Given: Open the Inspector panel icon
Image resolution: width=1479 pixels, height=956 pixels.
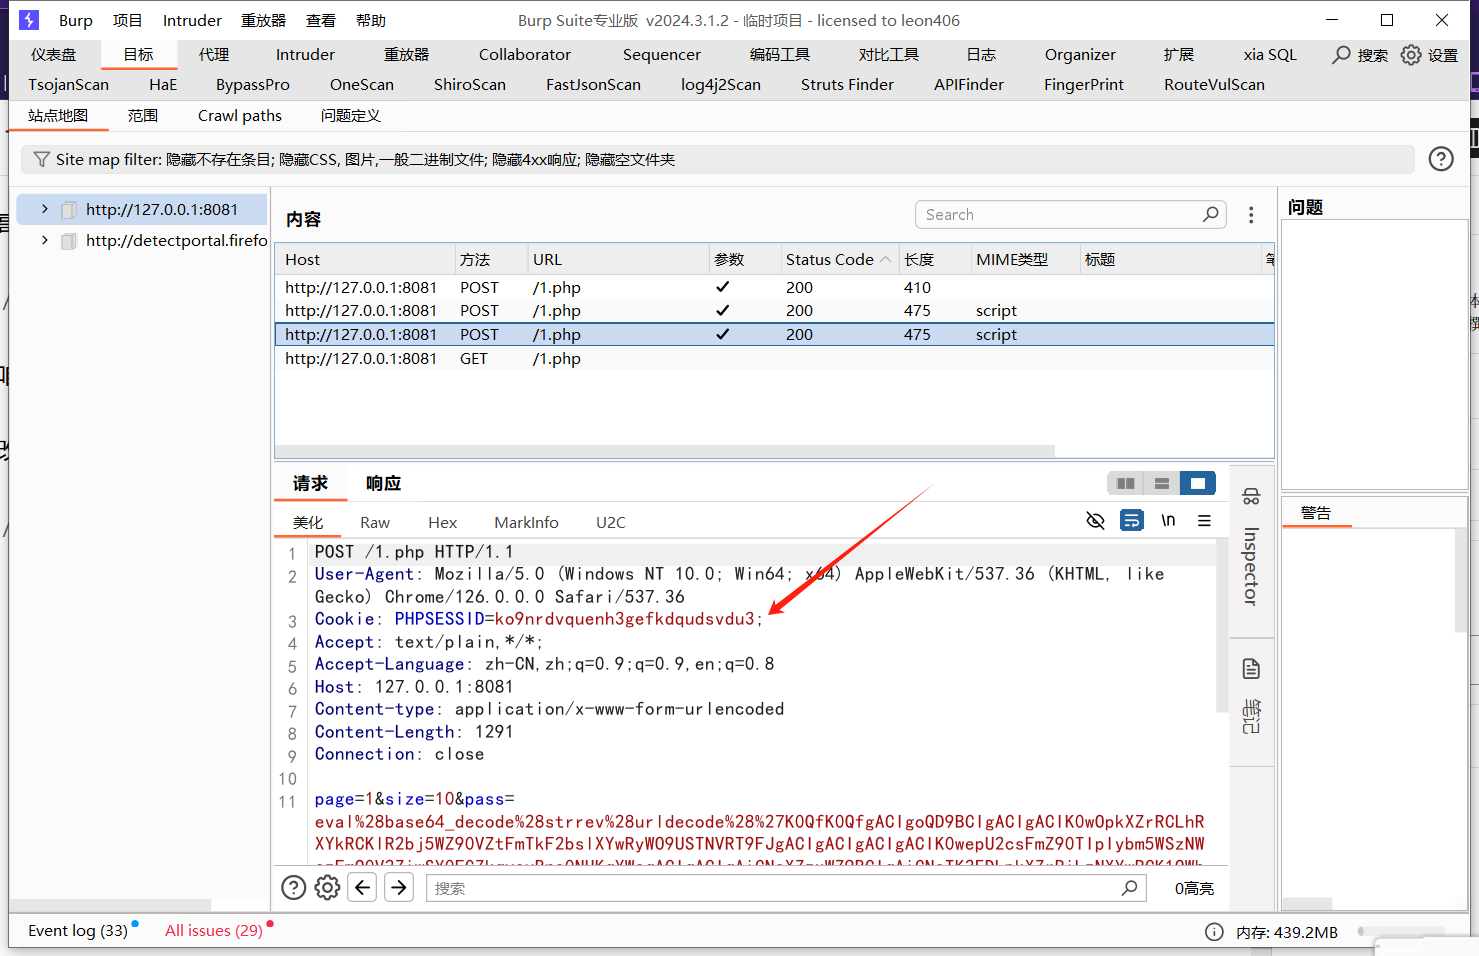Looking at the screenshot, I should [x=1251, y=497].
